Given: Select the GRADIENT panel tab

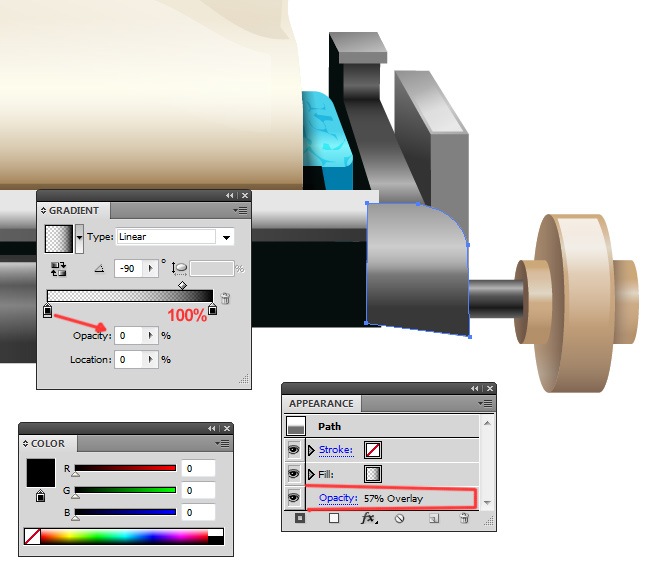Looking at the screenshot, I should pyautogui.click(x=74, y=211).
